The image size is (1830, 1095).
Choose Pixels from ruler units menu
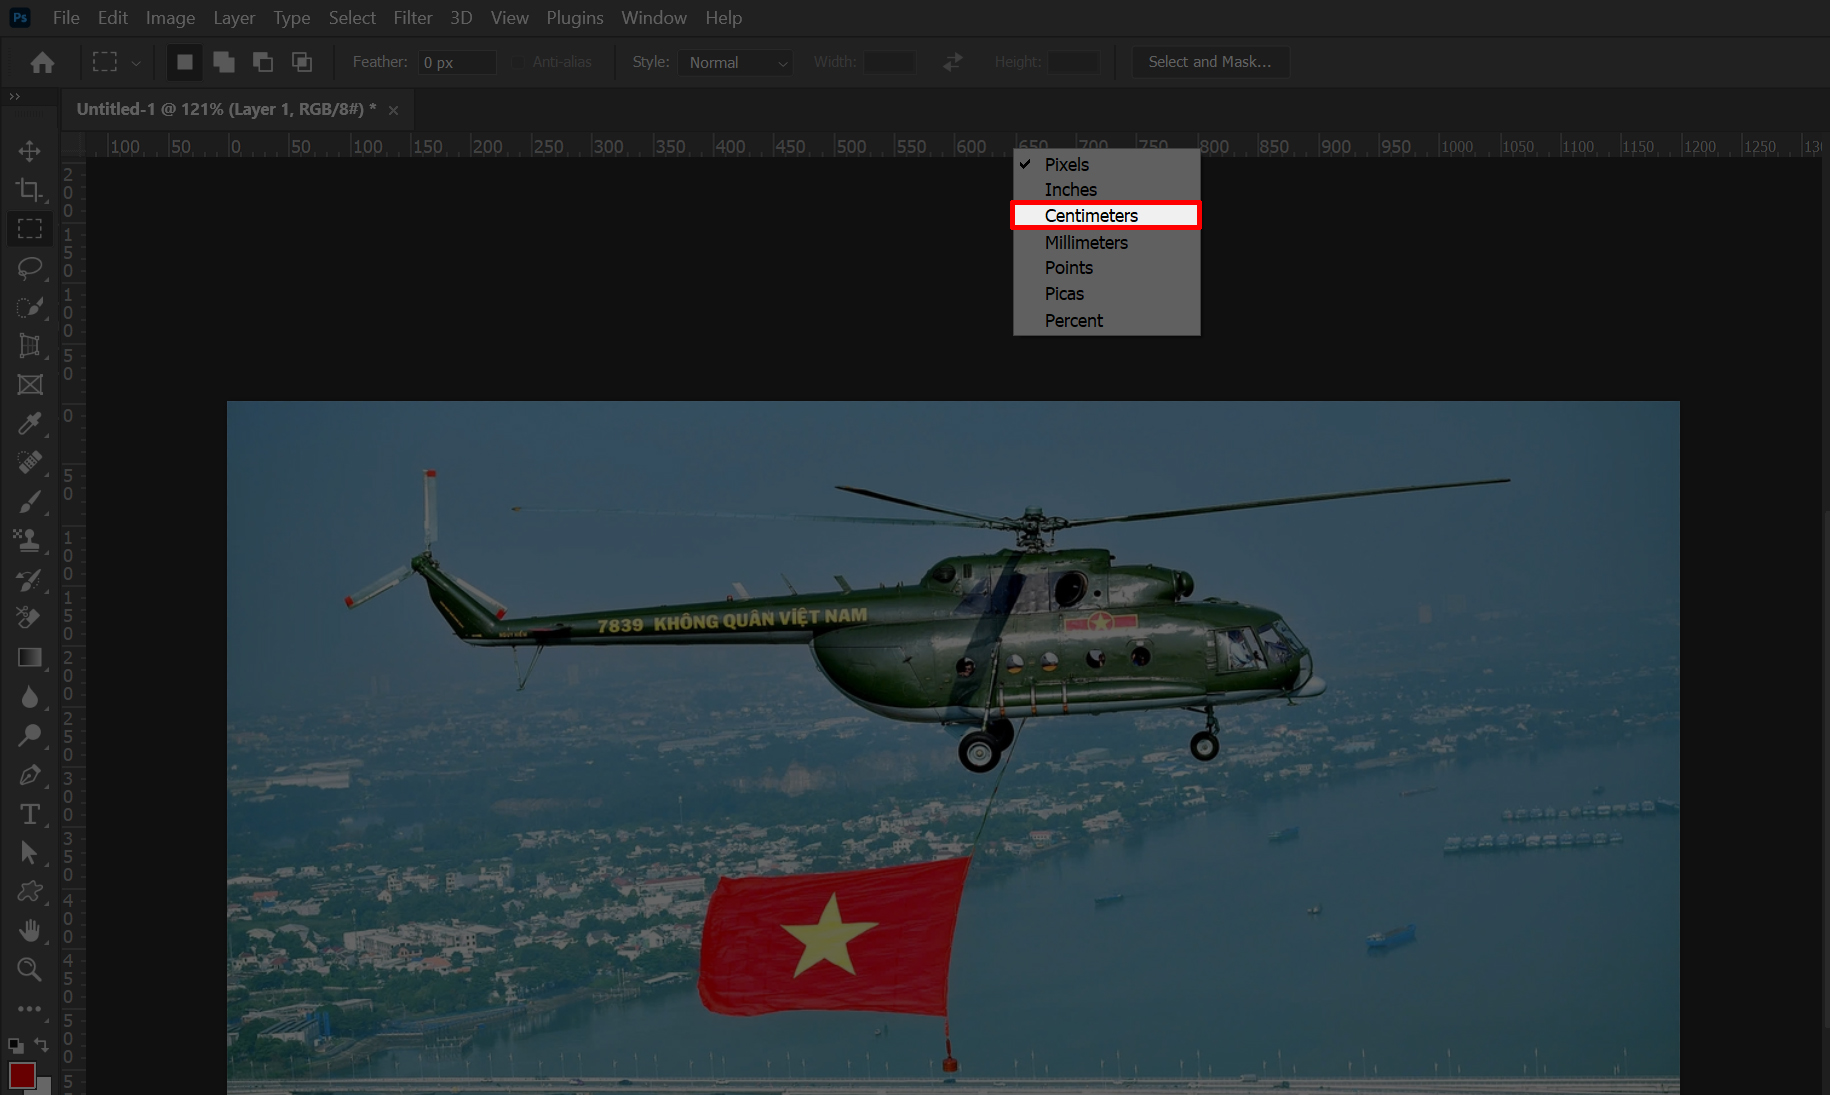tap(1106, 165)
